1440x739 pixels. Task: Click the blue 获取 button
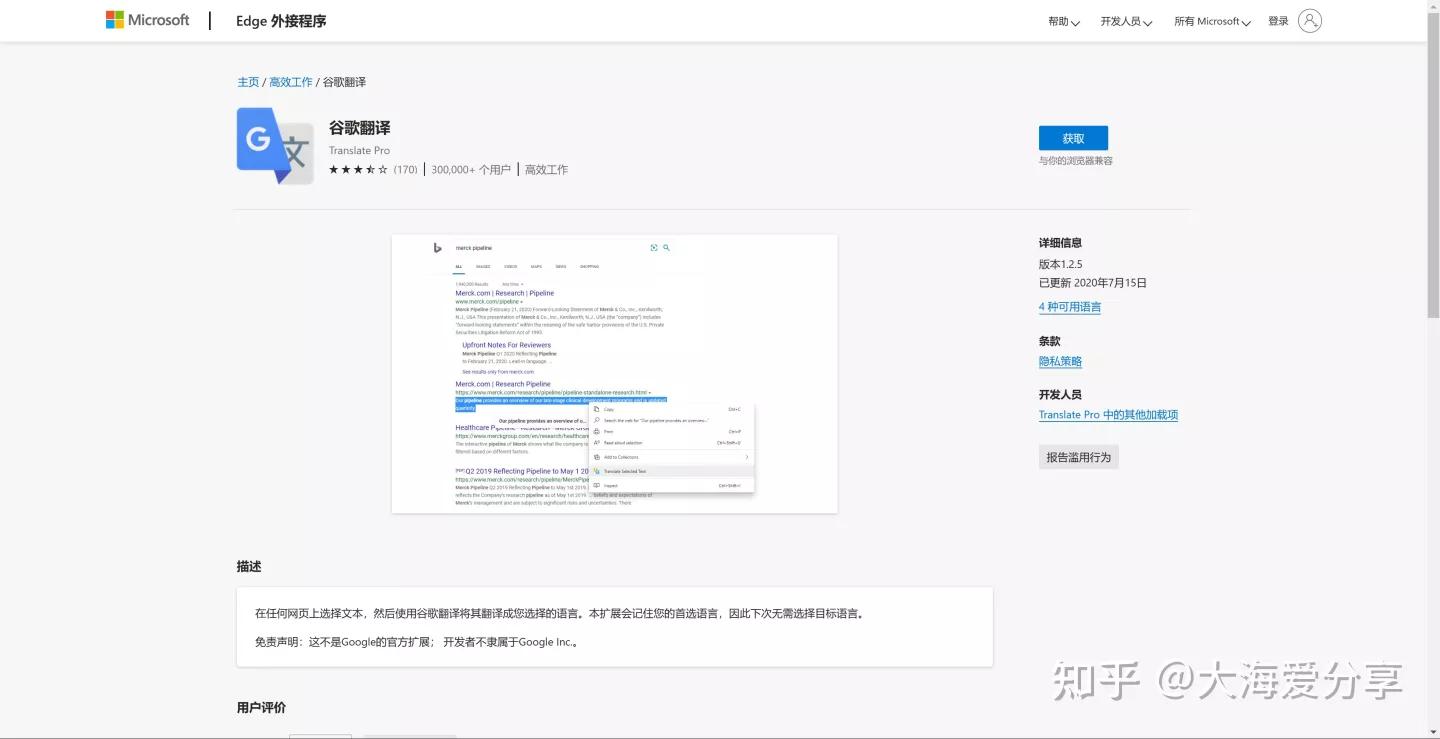click(x=1072, y=137)
